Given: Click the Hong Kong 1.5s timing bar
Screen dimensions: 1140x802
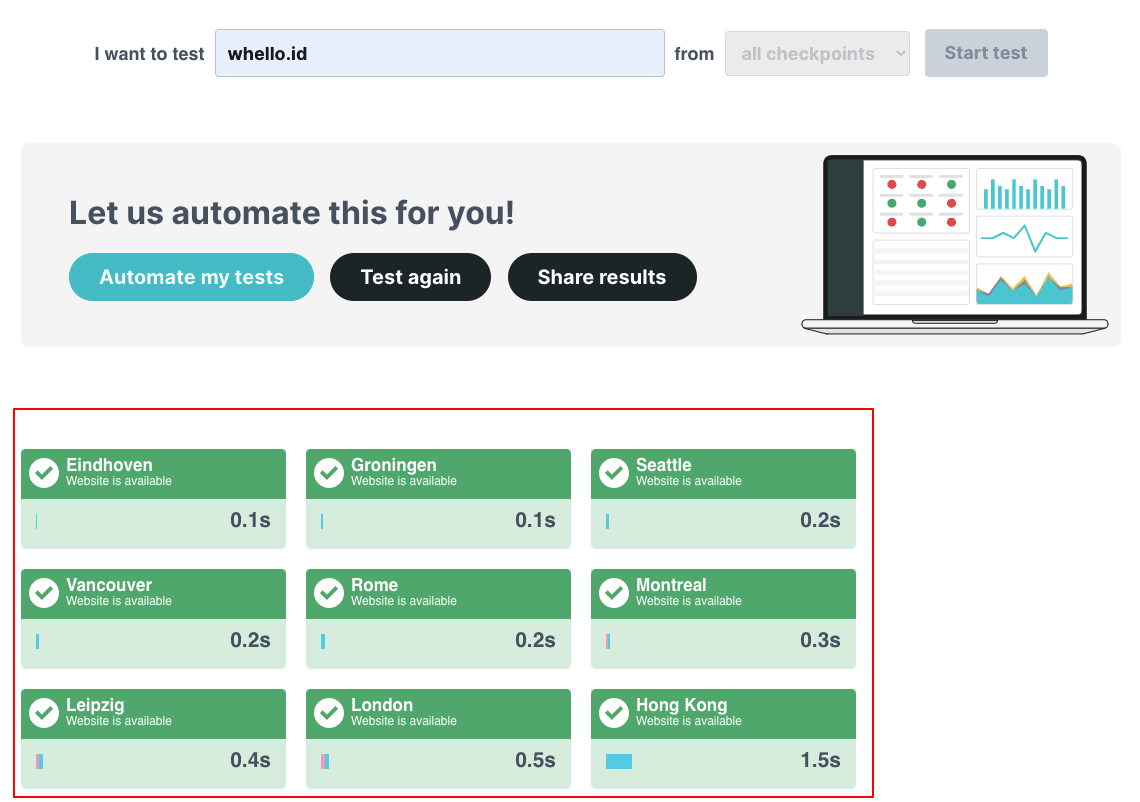Looking at the screenshot, I should pyautogui.click(x=619, y=761).
